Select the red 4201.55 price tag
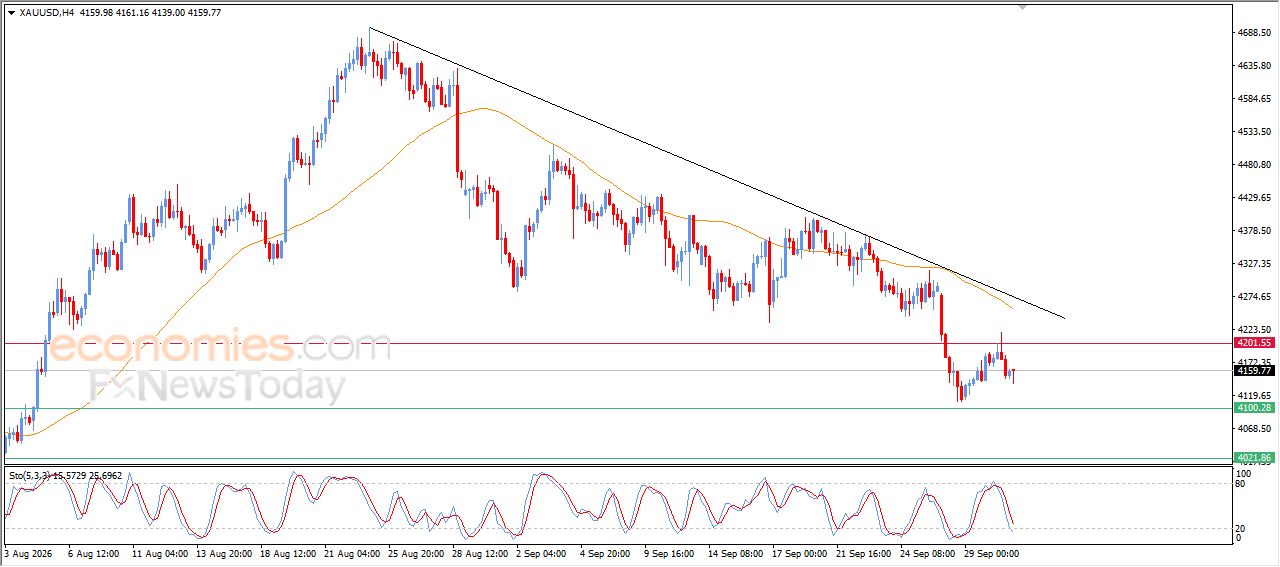This screenshot has height=567, width=1280. point(1253,343)
